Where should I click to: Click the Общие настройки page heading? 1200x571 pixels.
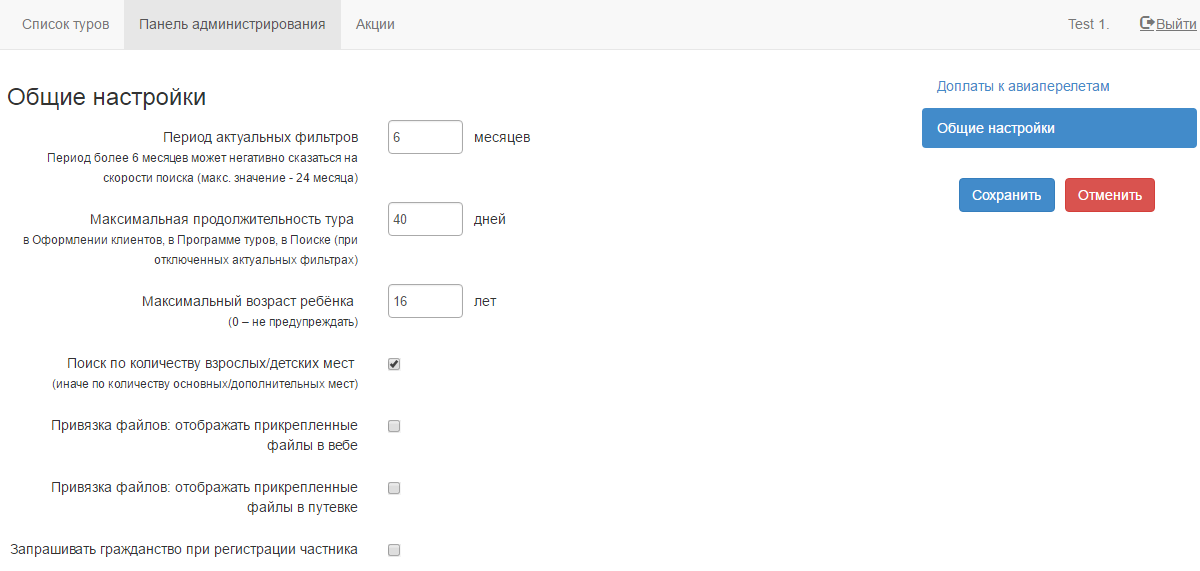tap(107, 97)
